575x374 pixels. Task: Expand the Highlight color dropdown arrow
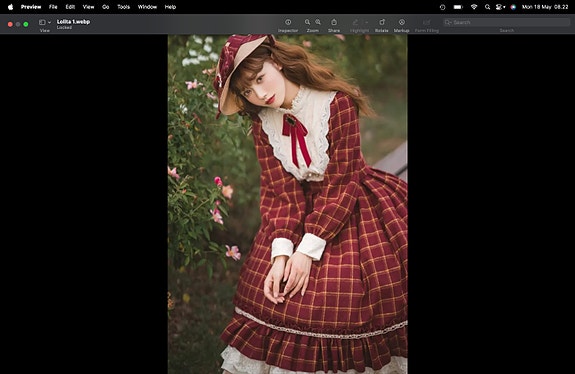pos(366,22)
